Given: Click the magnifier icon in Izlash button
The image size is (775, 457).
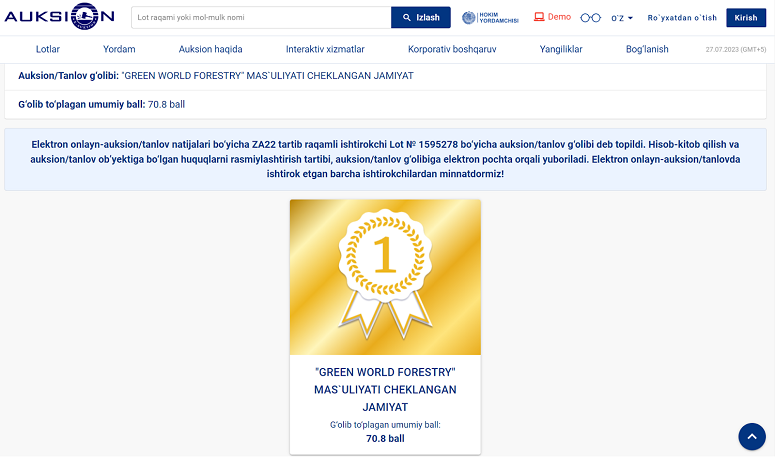Looking at the screenshot, I should coord(407,17).
